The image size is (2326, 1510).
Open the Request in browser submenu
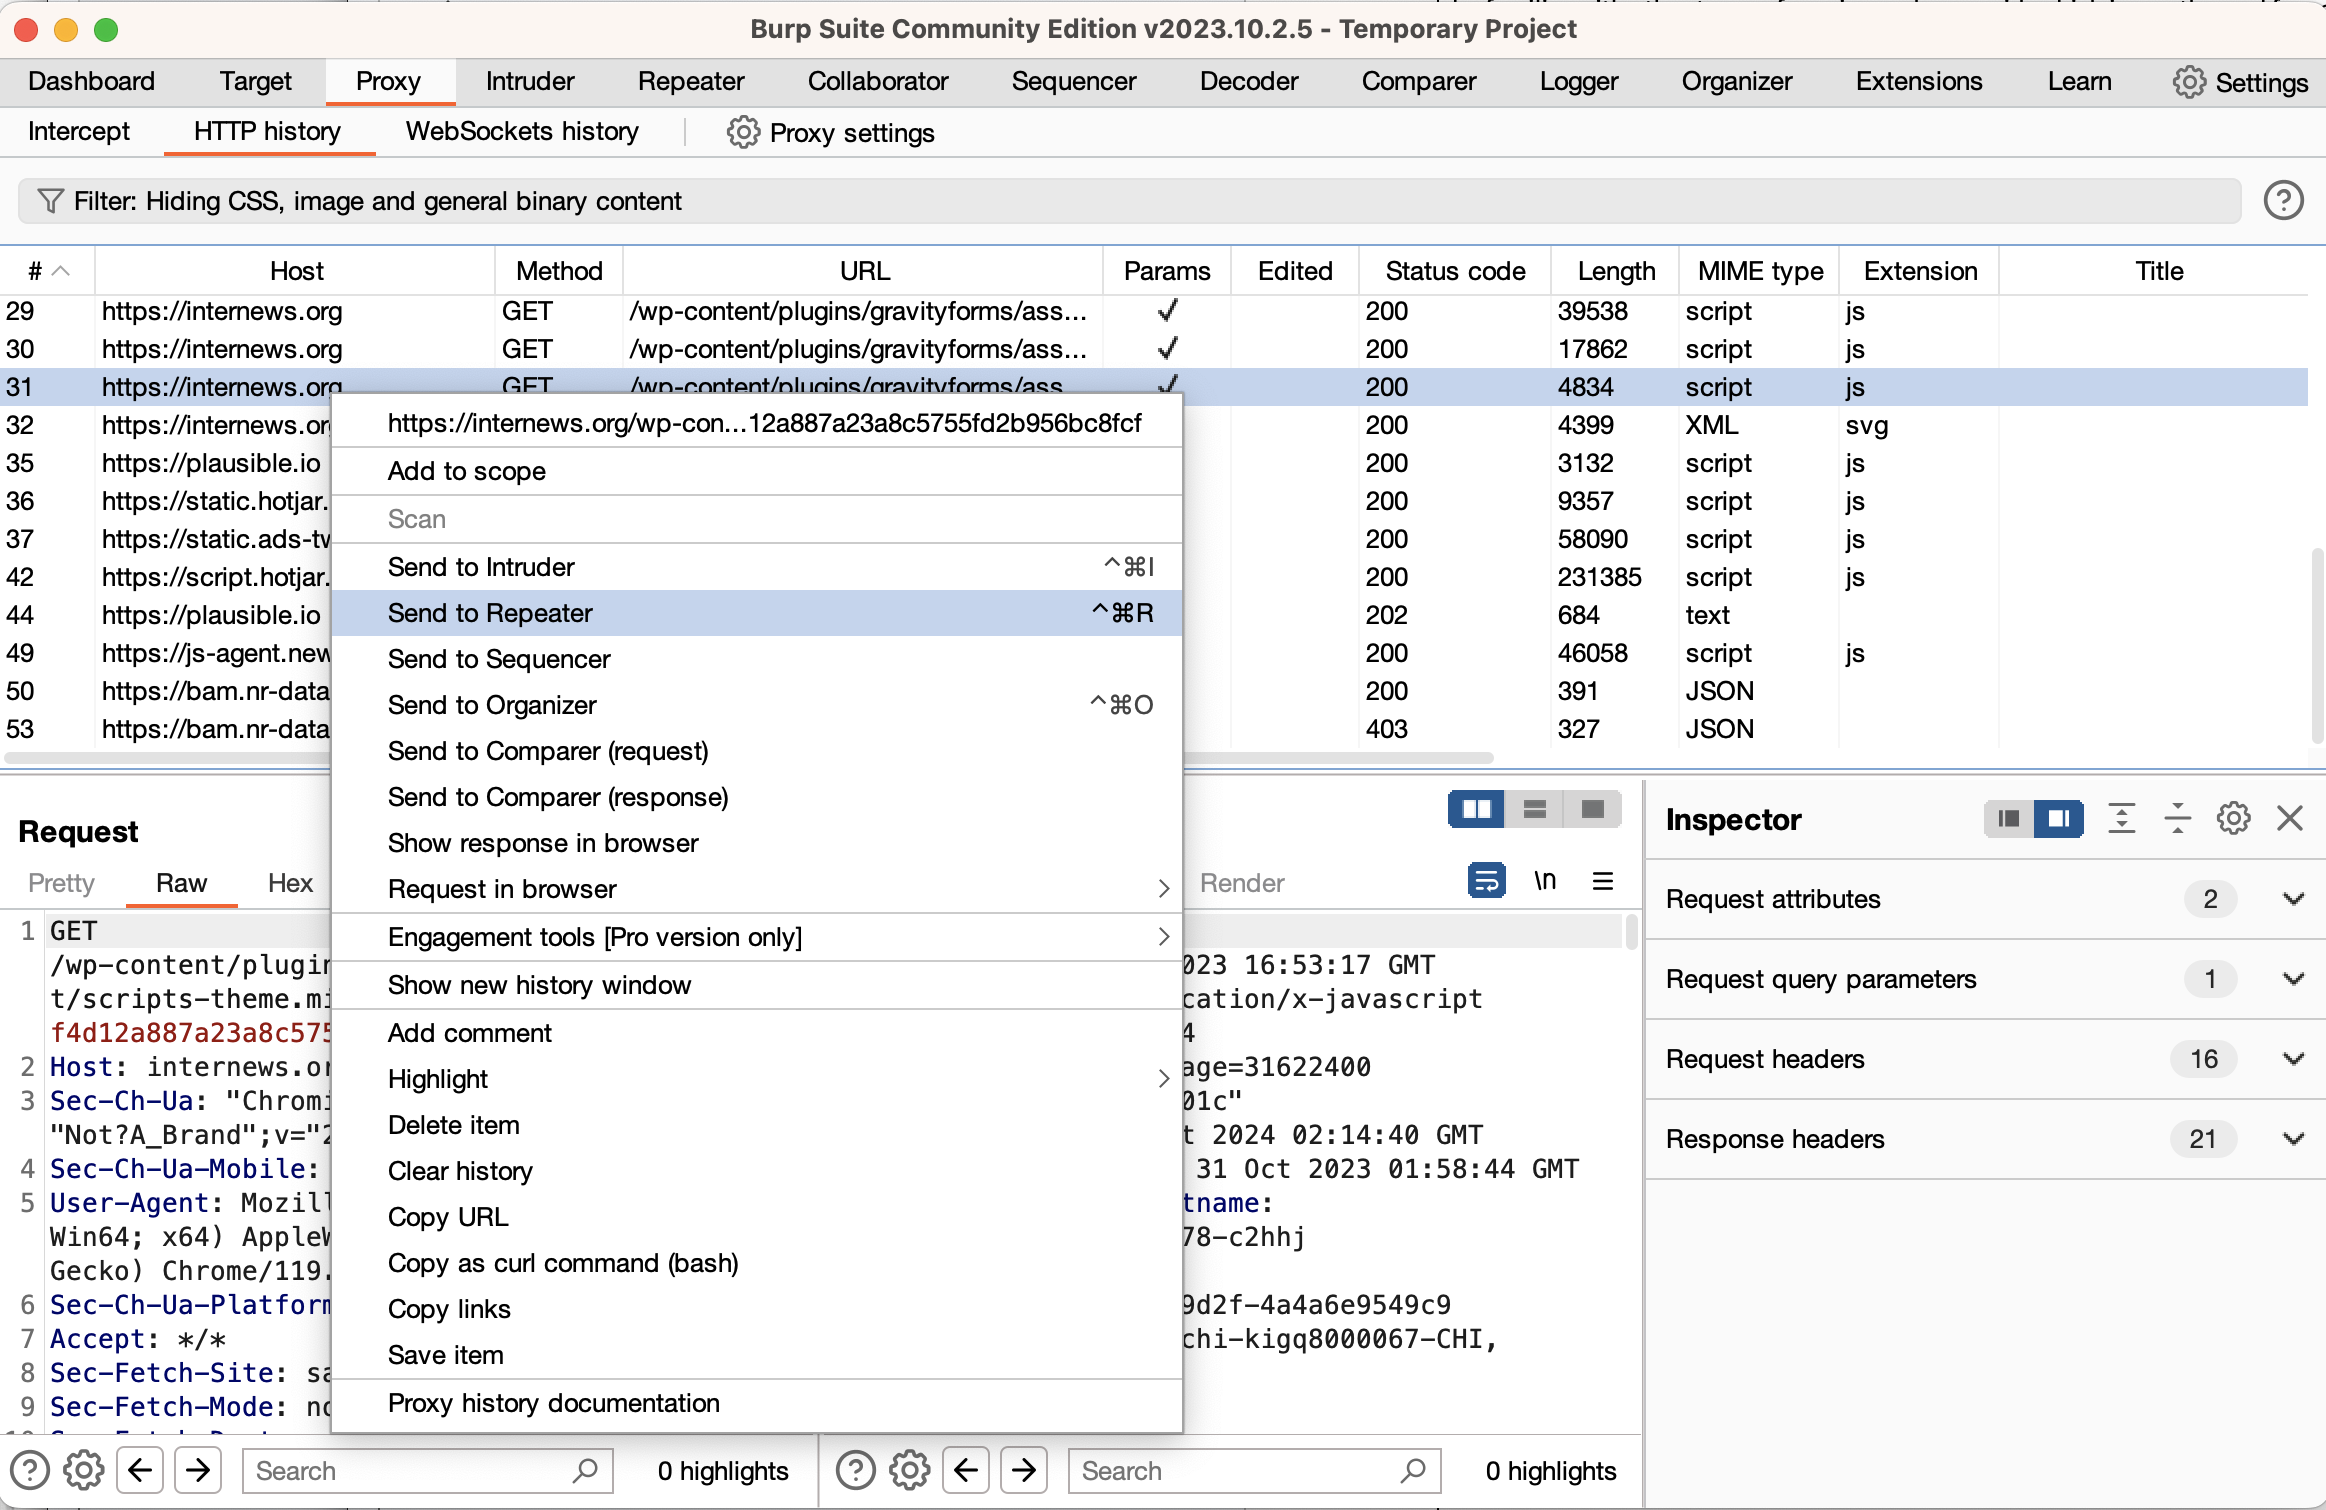coord(503,888)
